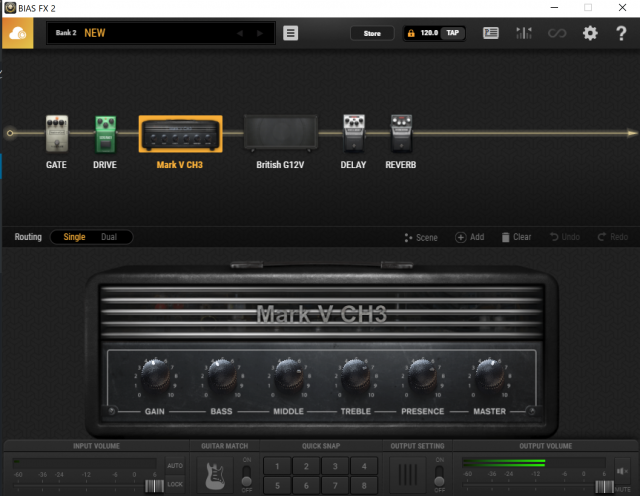Click the input volume slider handle
This screenshot has height=496, width=640.
(x=154, y=486)
